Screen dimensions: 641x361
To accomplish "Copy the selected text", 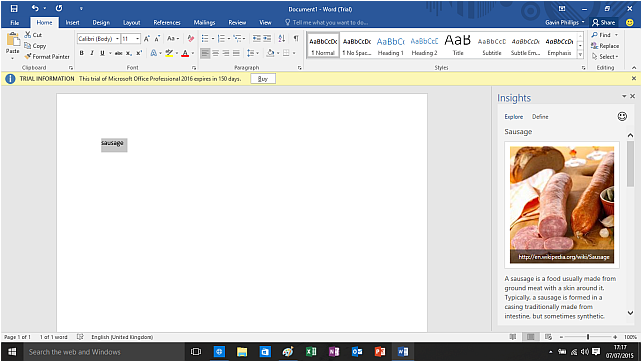I will 35,46.
